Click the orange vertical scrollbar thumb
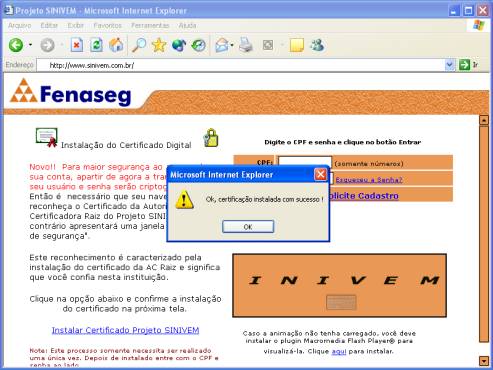The height and width of the screenshot is (370, 493). [x=484, y=234]
